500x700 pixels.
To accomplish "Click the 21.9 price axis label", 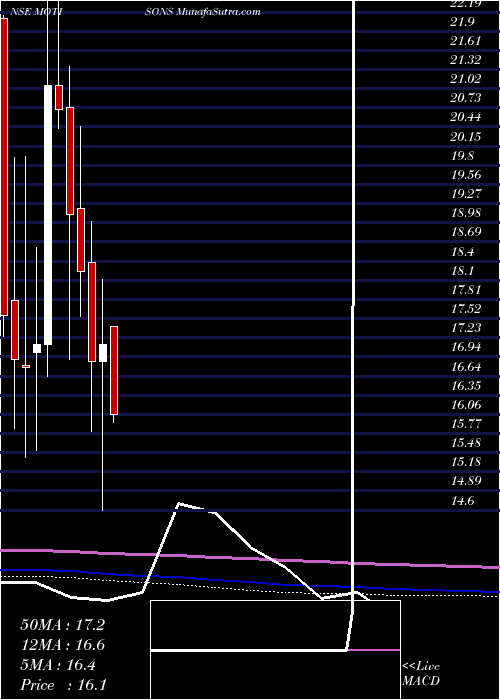I will (x=462, y=22).
